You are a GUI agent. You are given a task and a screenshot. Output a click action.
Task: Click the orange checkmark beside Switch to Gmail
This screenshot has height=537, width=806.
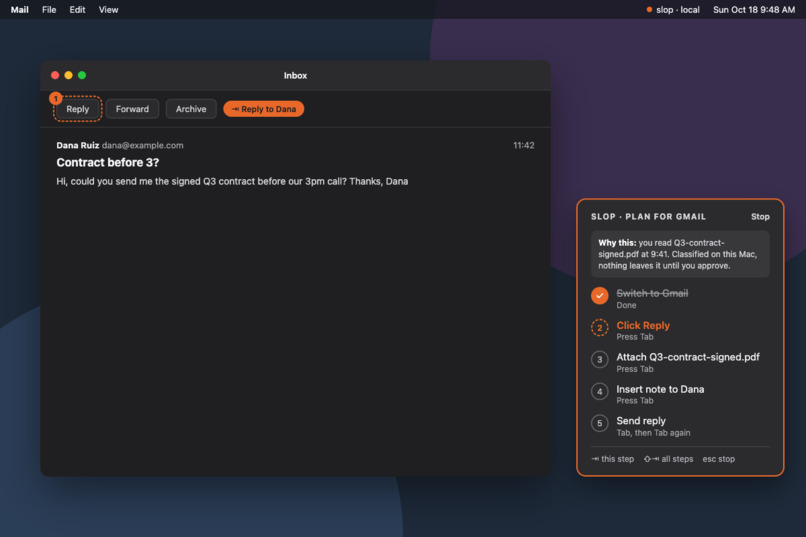[599, 295]
